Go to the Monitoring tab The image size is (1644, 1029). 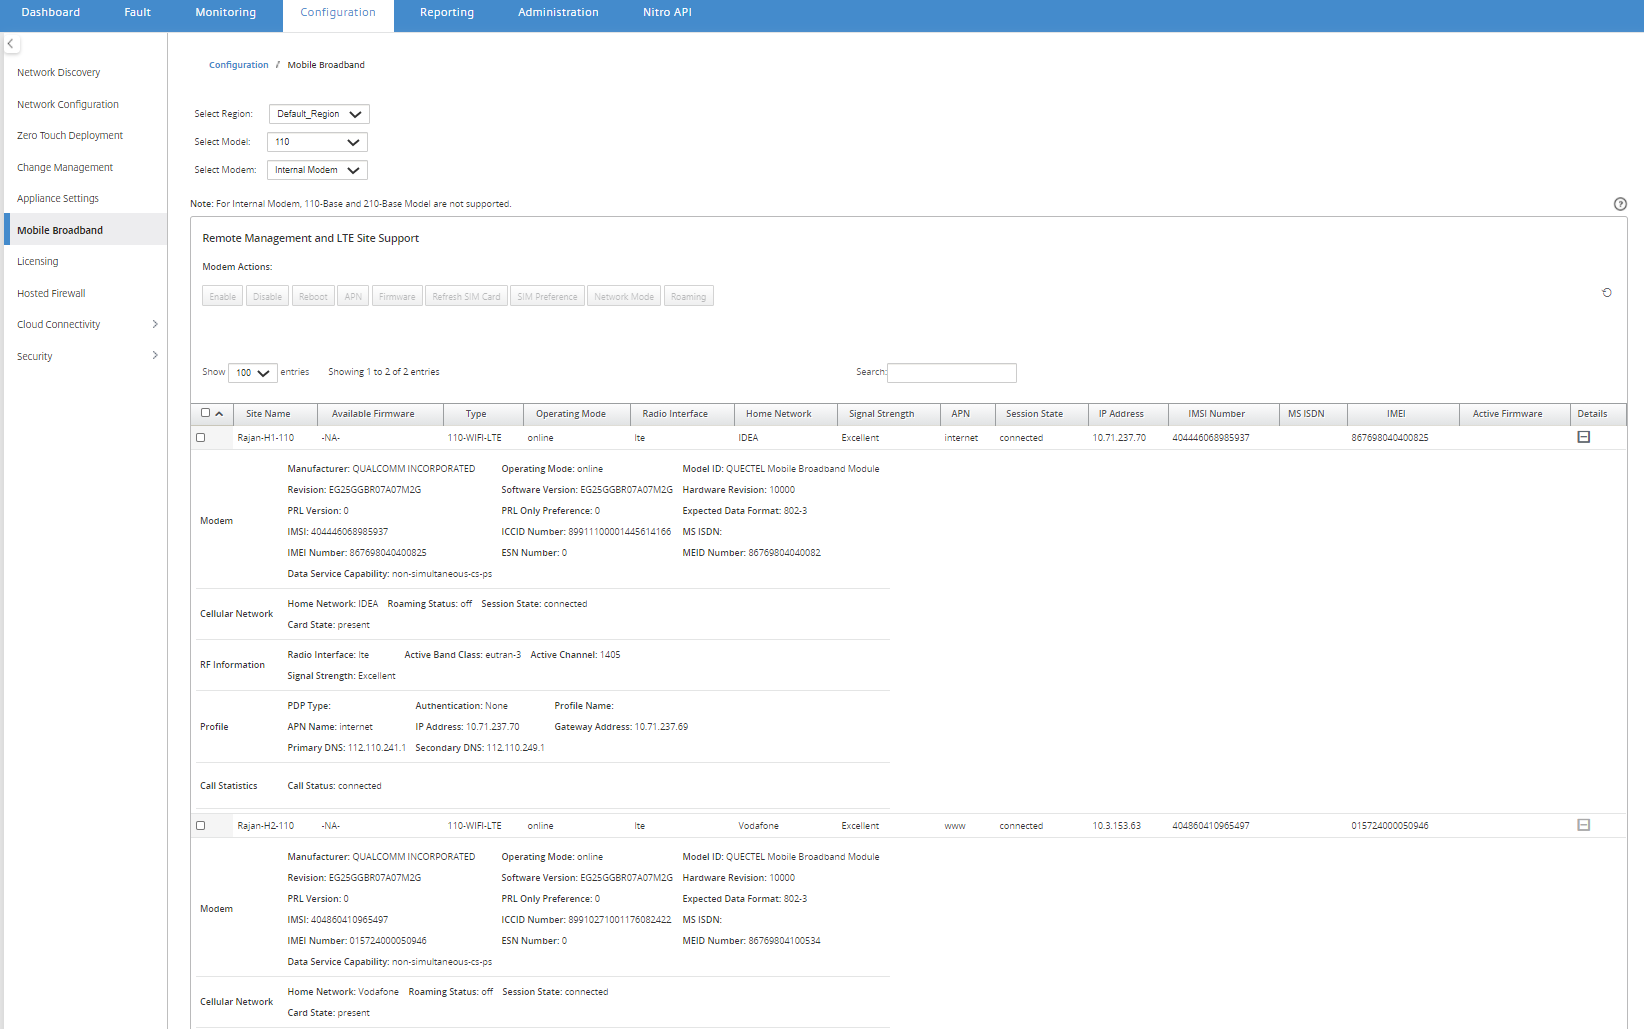click(226, 13)
